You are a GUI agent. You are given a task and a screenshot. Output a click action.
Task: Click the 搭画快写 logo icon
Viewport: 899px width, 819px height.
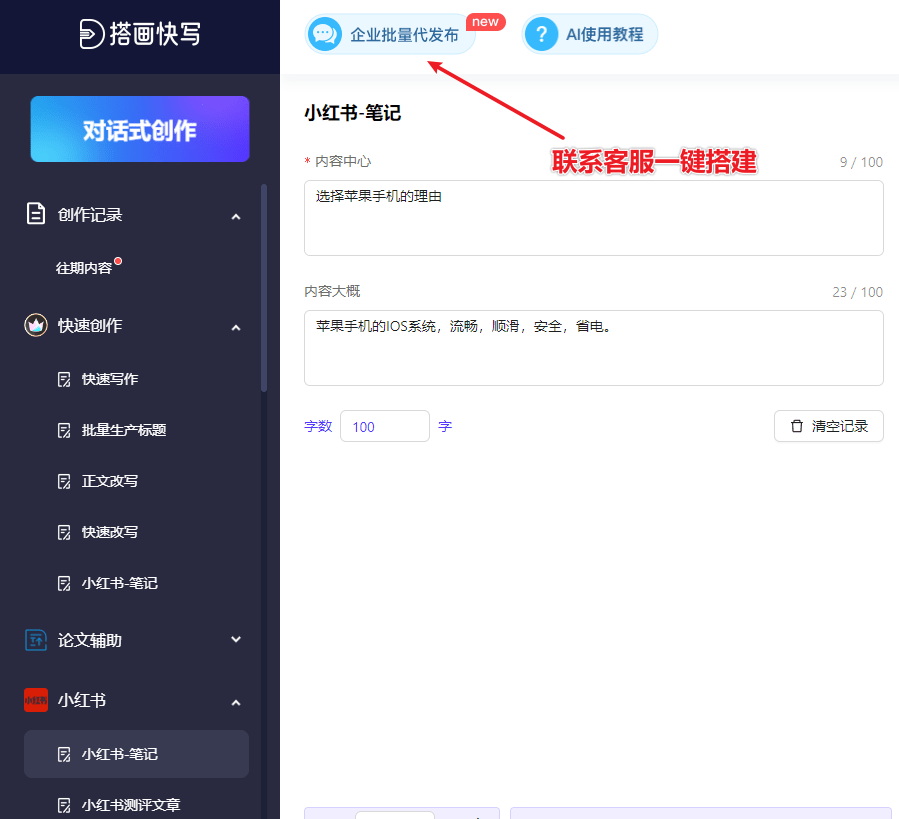click(92, 34)
